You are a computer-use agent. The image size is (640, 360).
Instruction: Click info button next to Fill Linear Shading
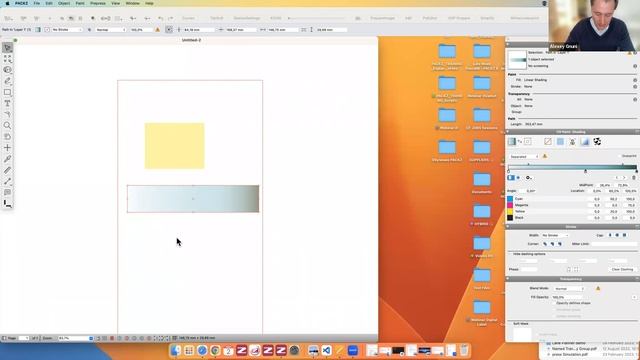click(x=635, y=80)
